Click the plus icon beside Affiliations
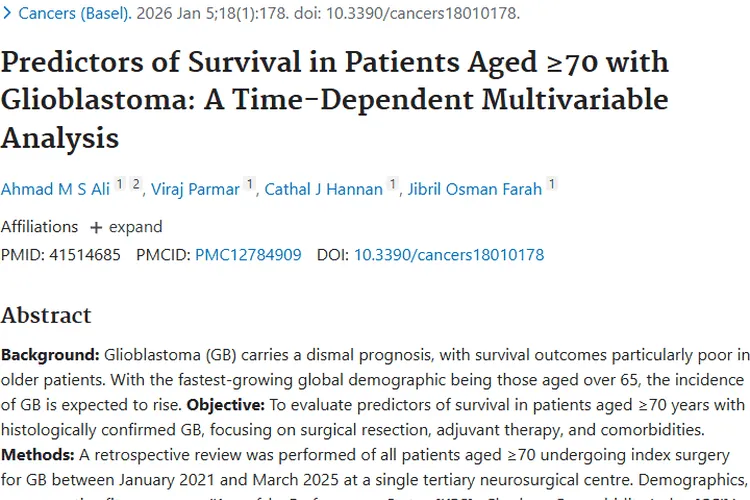The image size is (750, 500). 96,227
